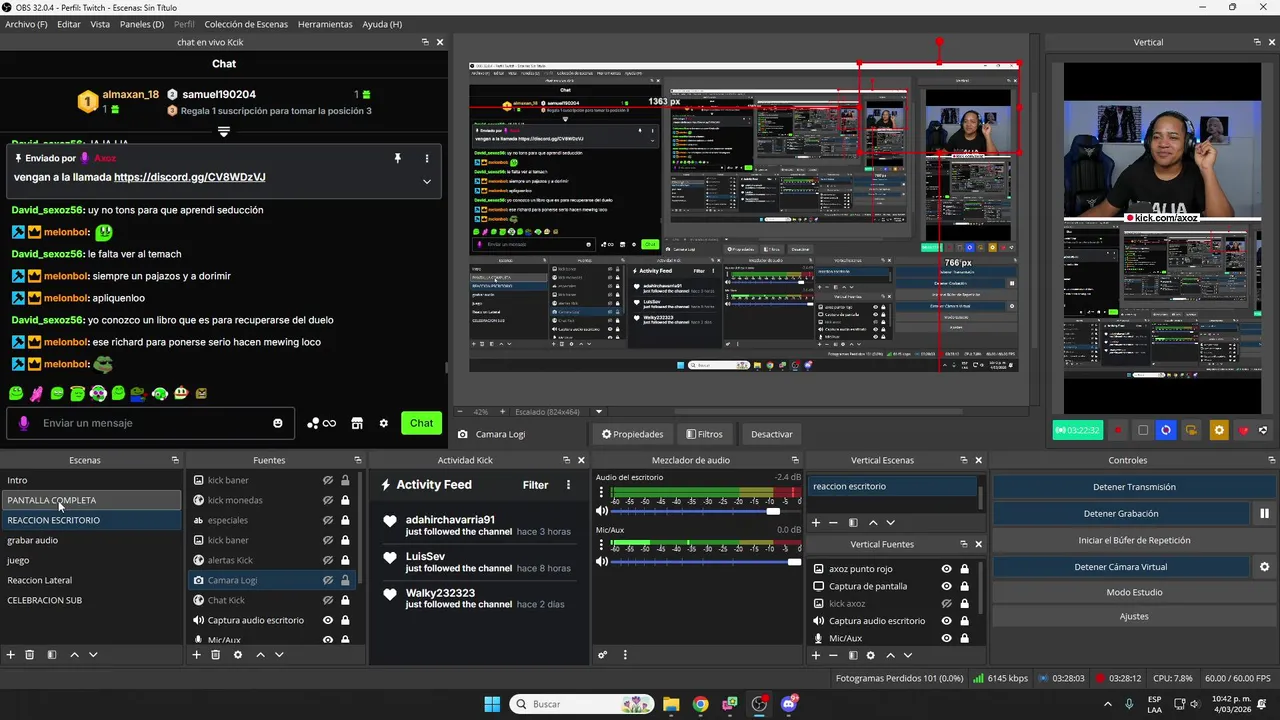1280x720 pixels.
Task: Expand the pinned message chevron
Action: (x=427, y=181)
